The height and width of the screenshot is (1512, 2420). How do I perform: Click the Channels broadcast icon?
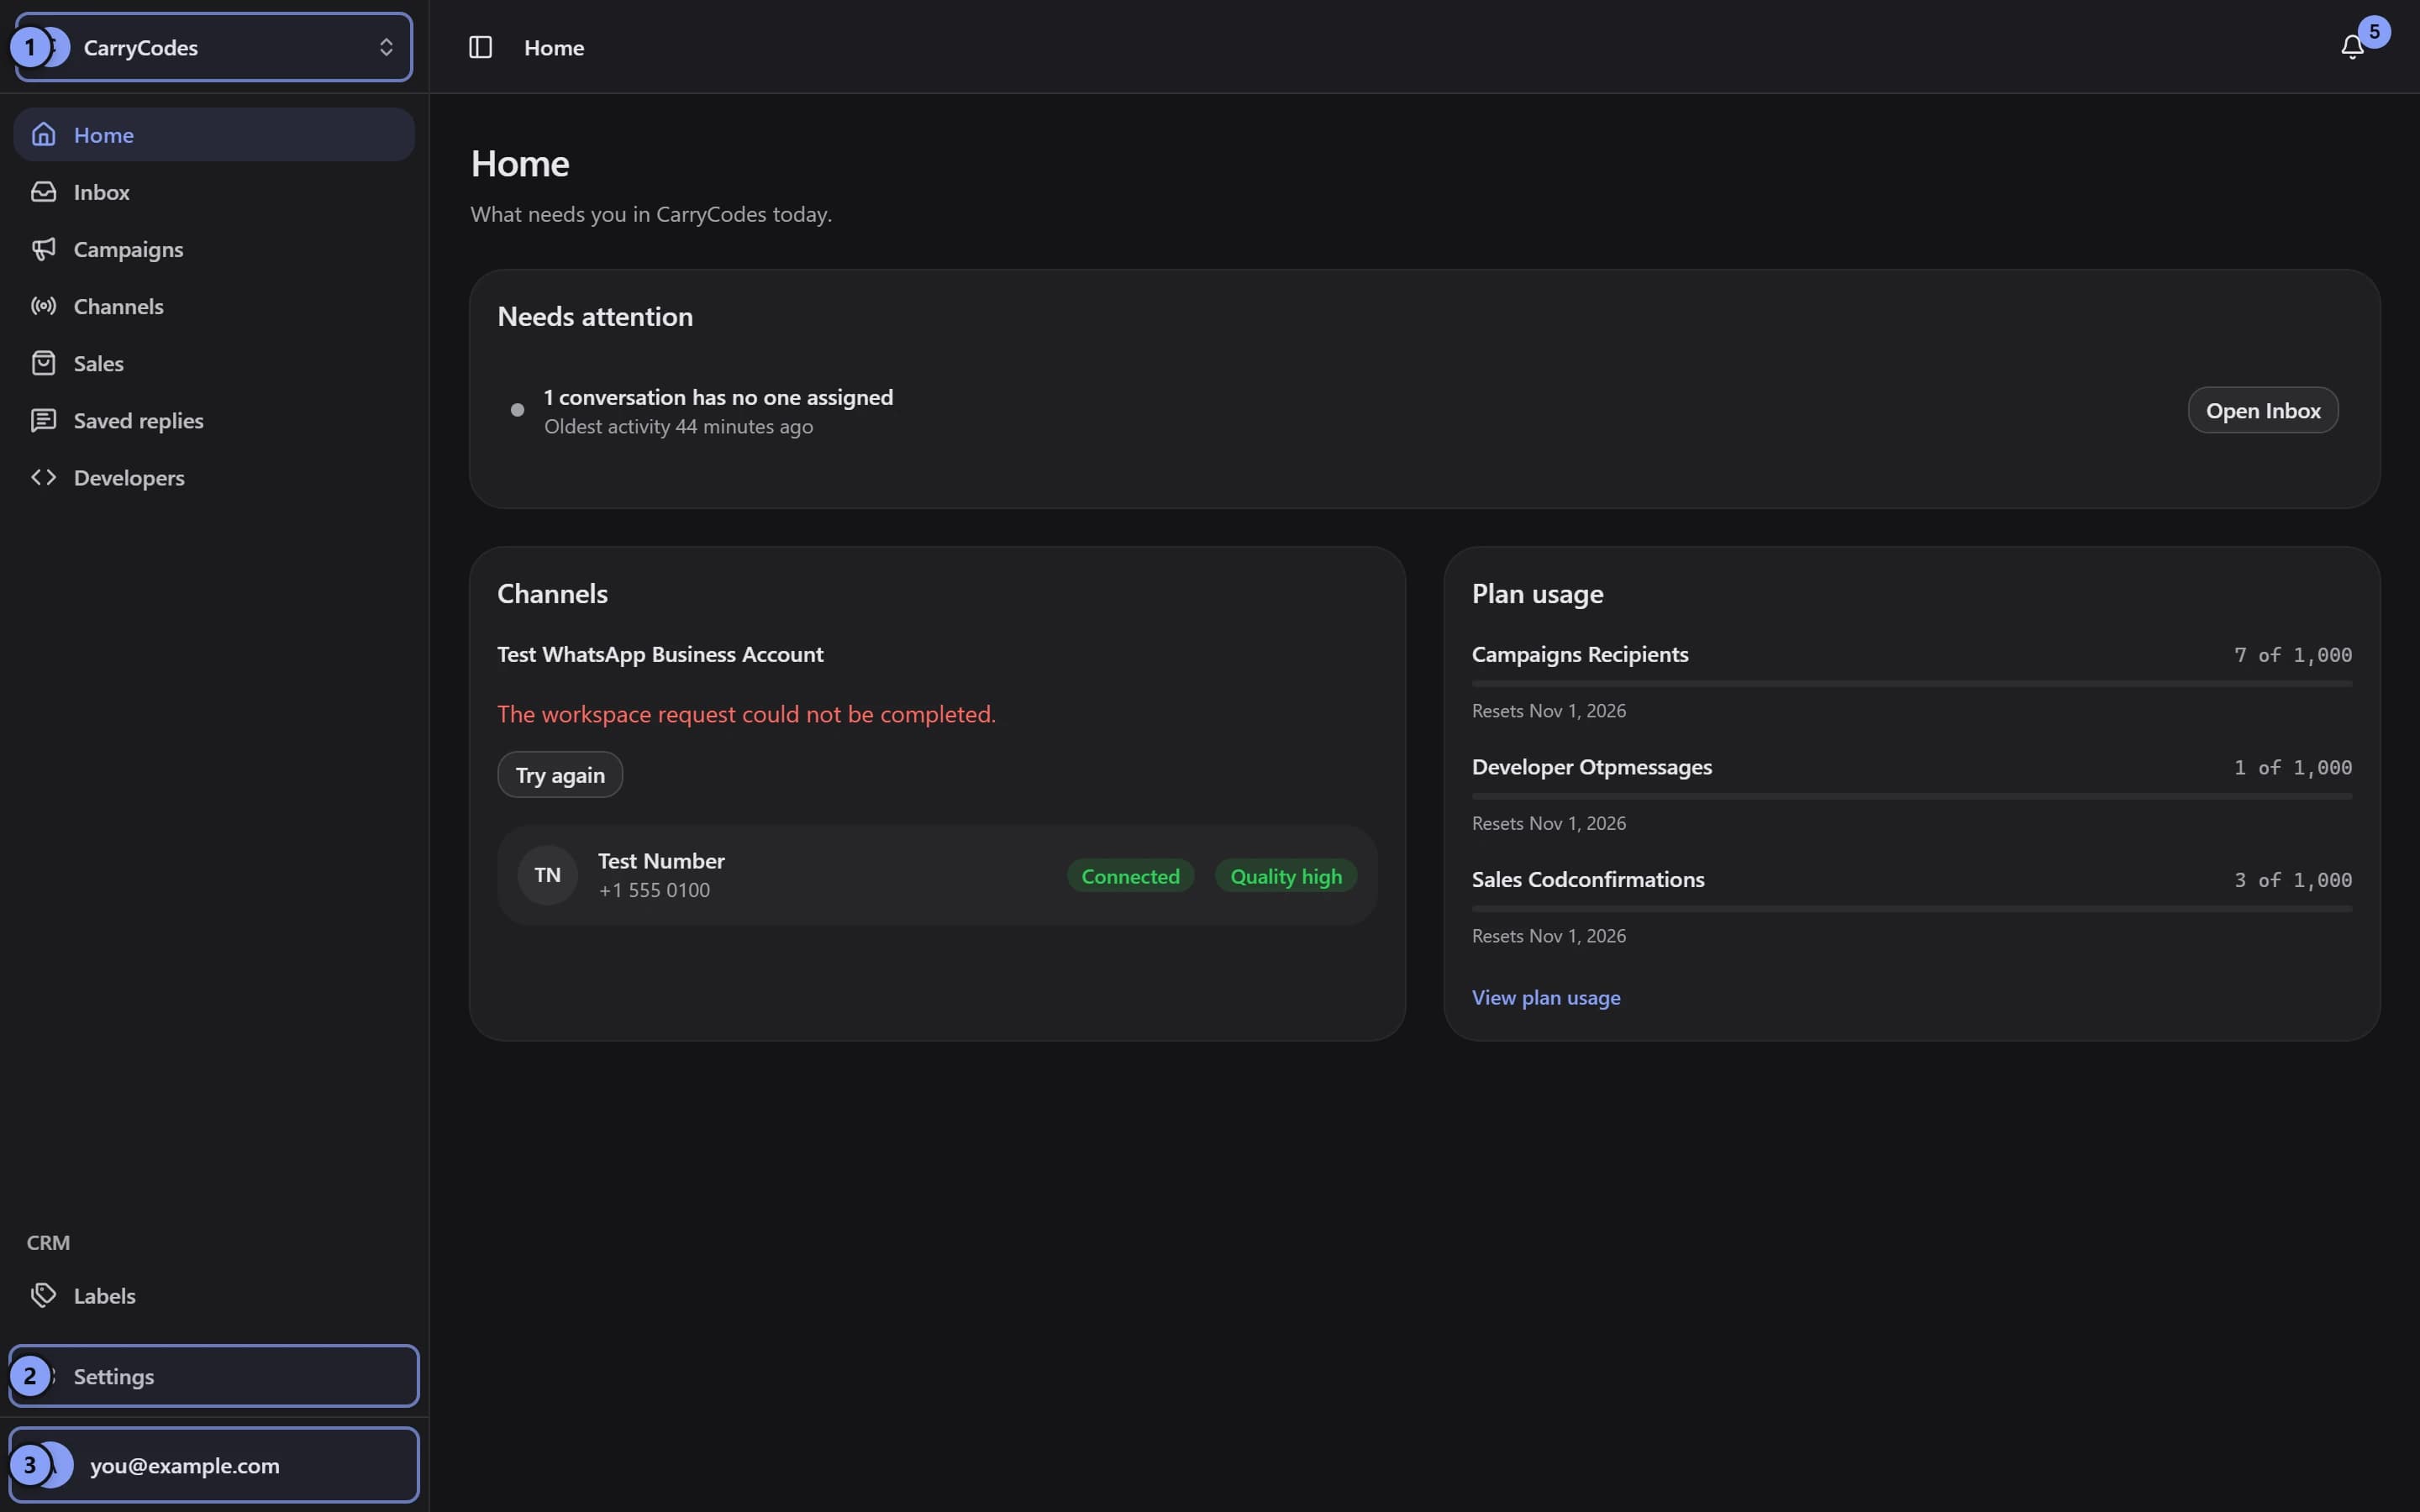43,305
